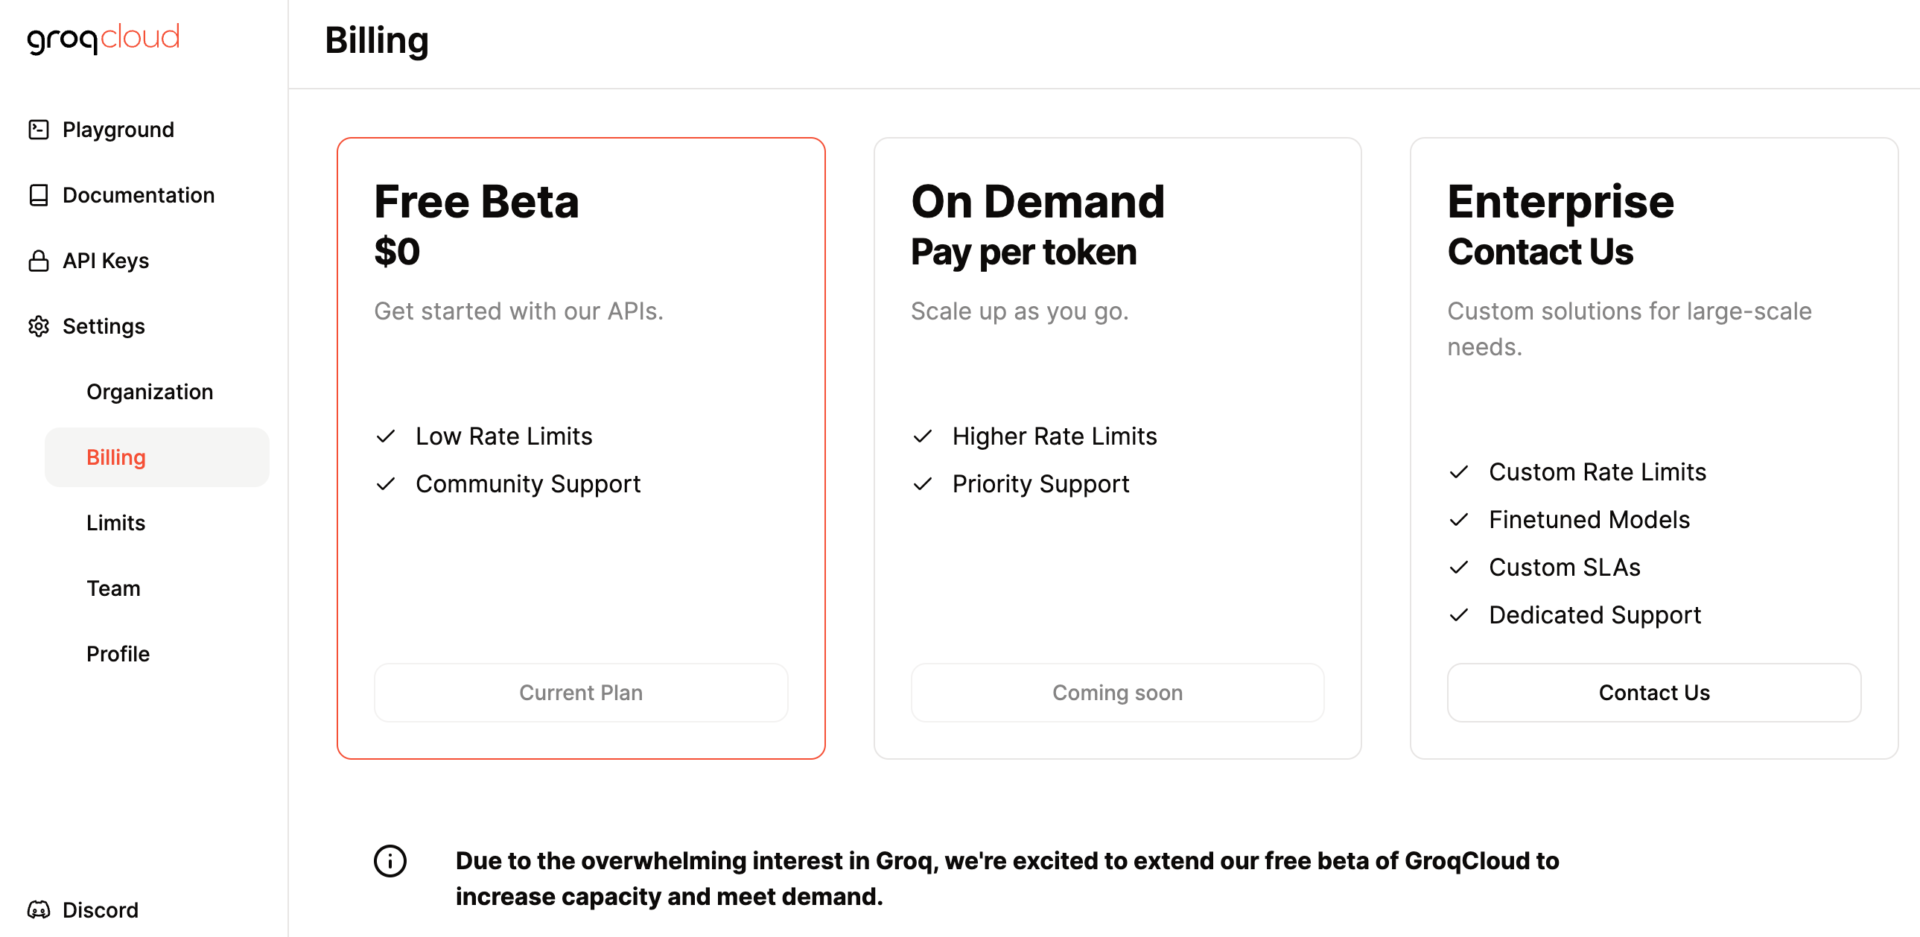The width and height of the screenshot is (1920, 937).
Task: Click the checkmark next to Finetuned Models
Action: [x=1459, y=520]
